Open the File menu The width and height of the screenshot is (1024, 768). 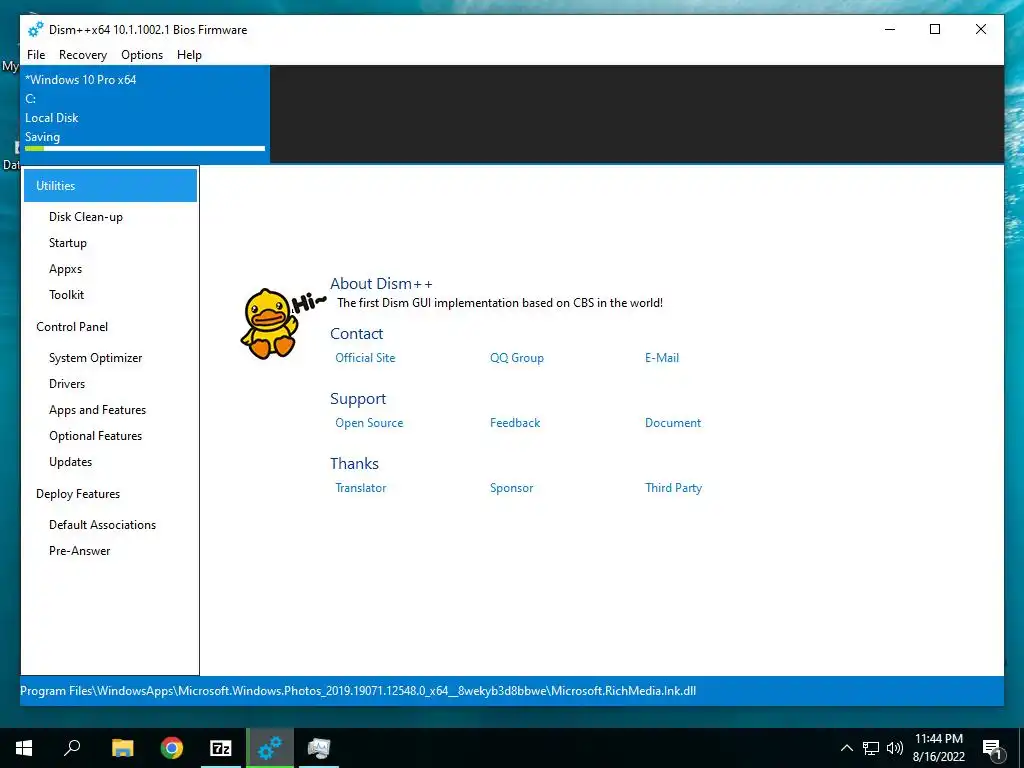click(36, 55)
